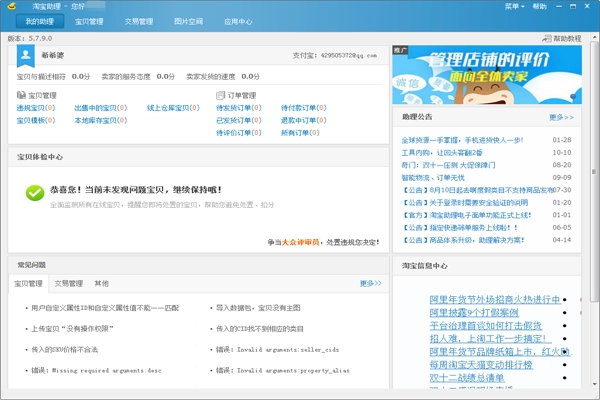Open news 阿里年货节品牌纸箱上市
The height and width of the screenshot is (400, 600).
[500, 352]
